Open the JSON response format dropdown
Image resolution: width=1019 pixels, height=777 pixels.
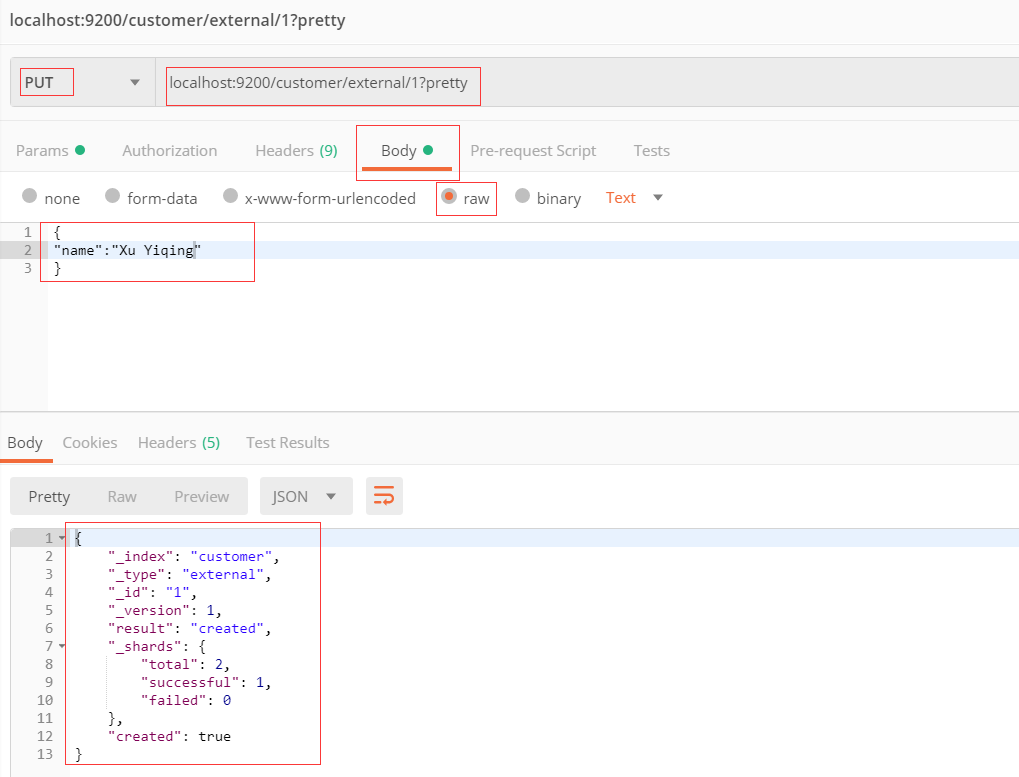point(306,496)
